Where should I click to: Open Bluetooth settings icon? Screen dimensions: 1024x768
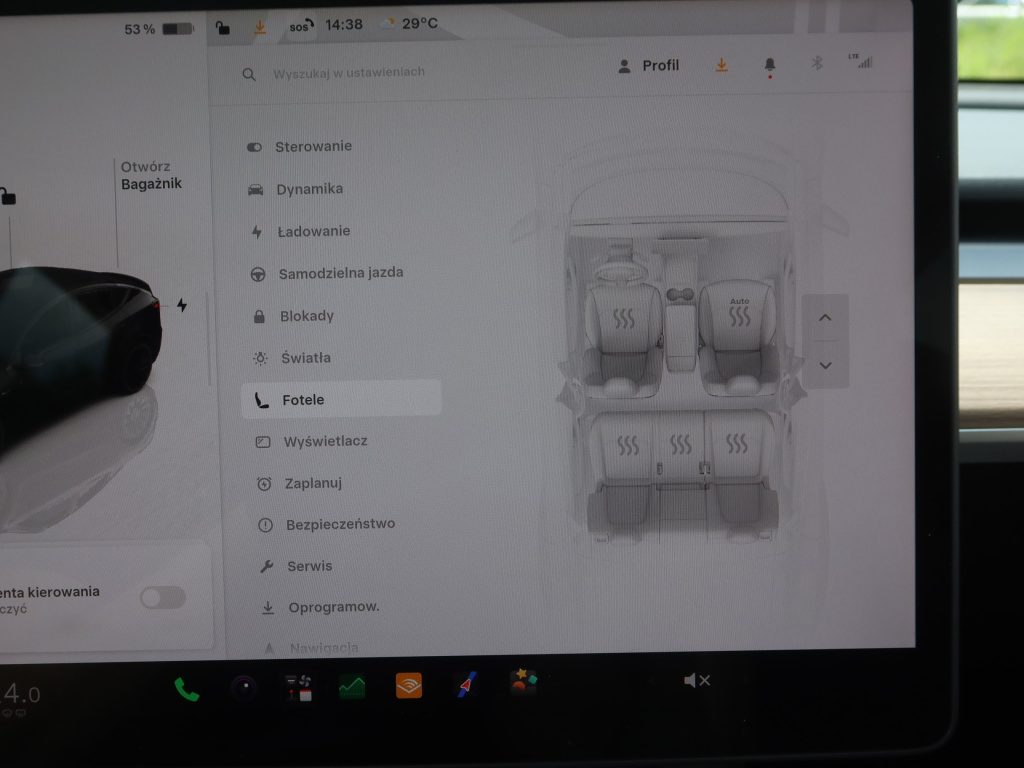tap(817, 63)
